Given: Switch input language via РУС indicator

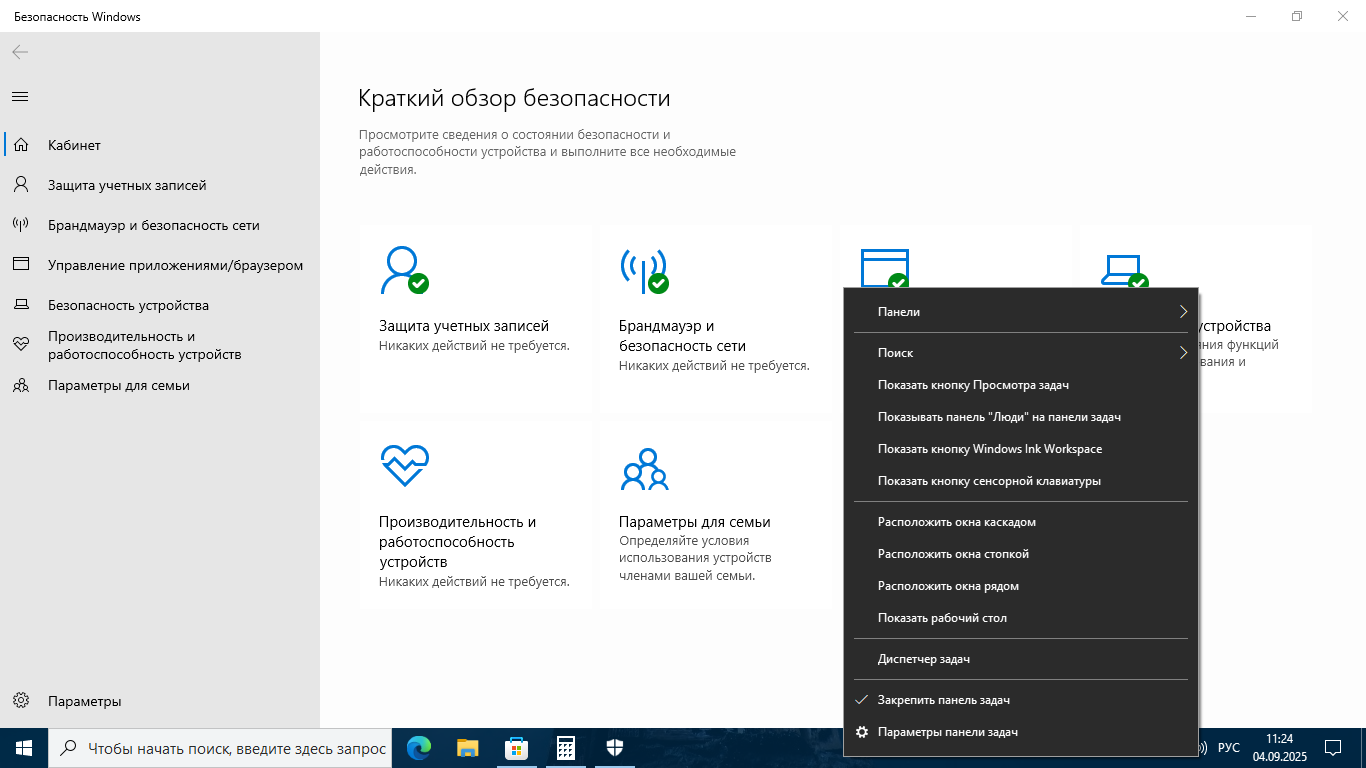Looking at the screenshot, I should (1229, 748).
